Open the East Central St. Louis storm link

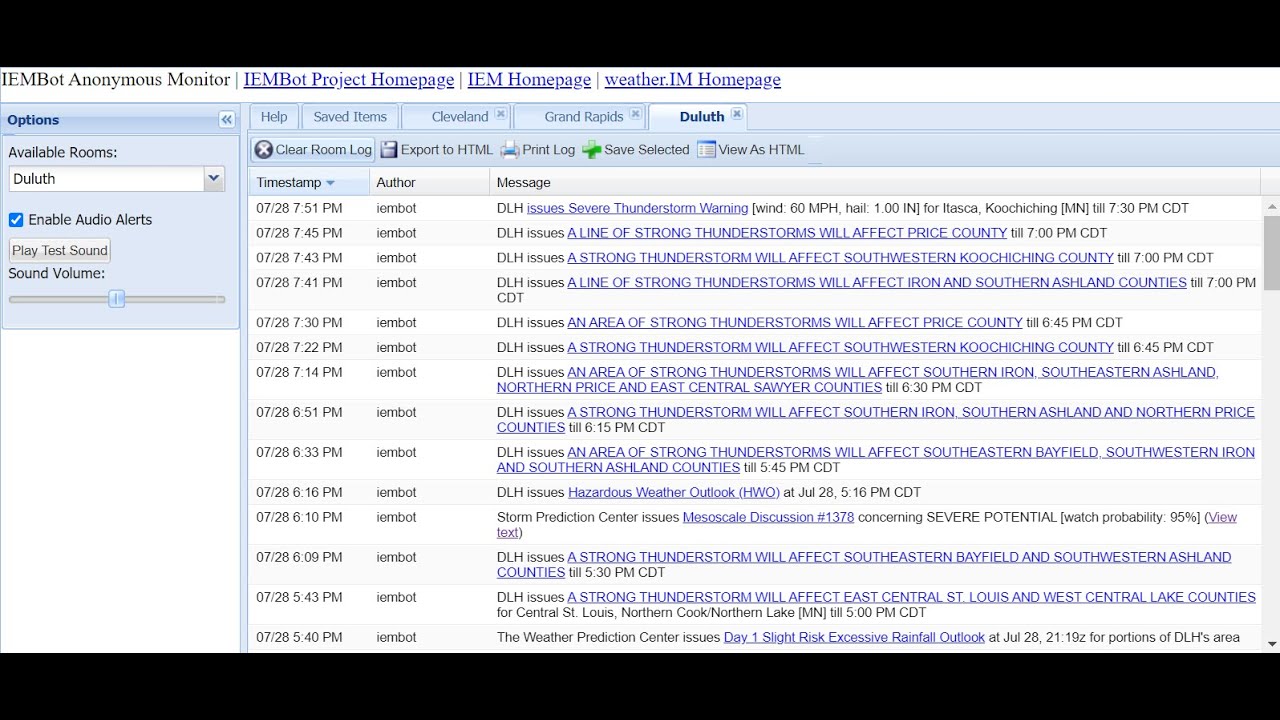coord(911,597)
